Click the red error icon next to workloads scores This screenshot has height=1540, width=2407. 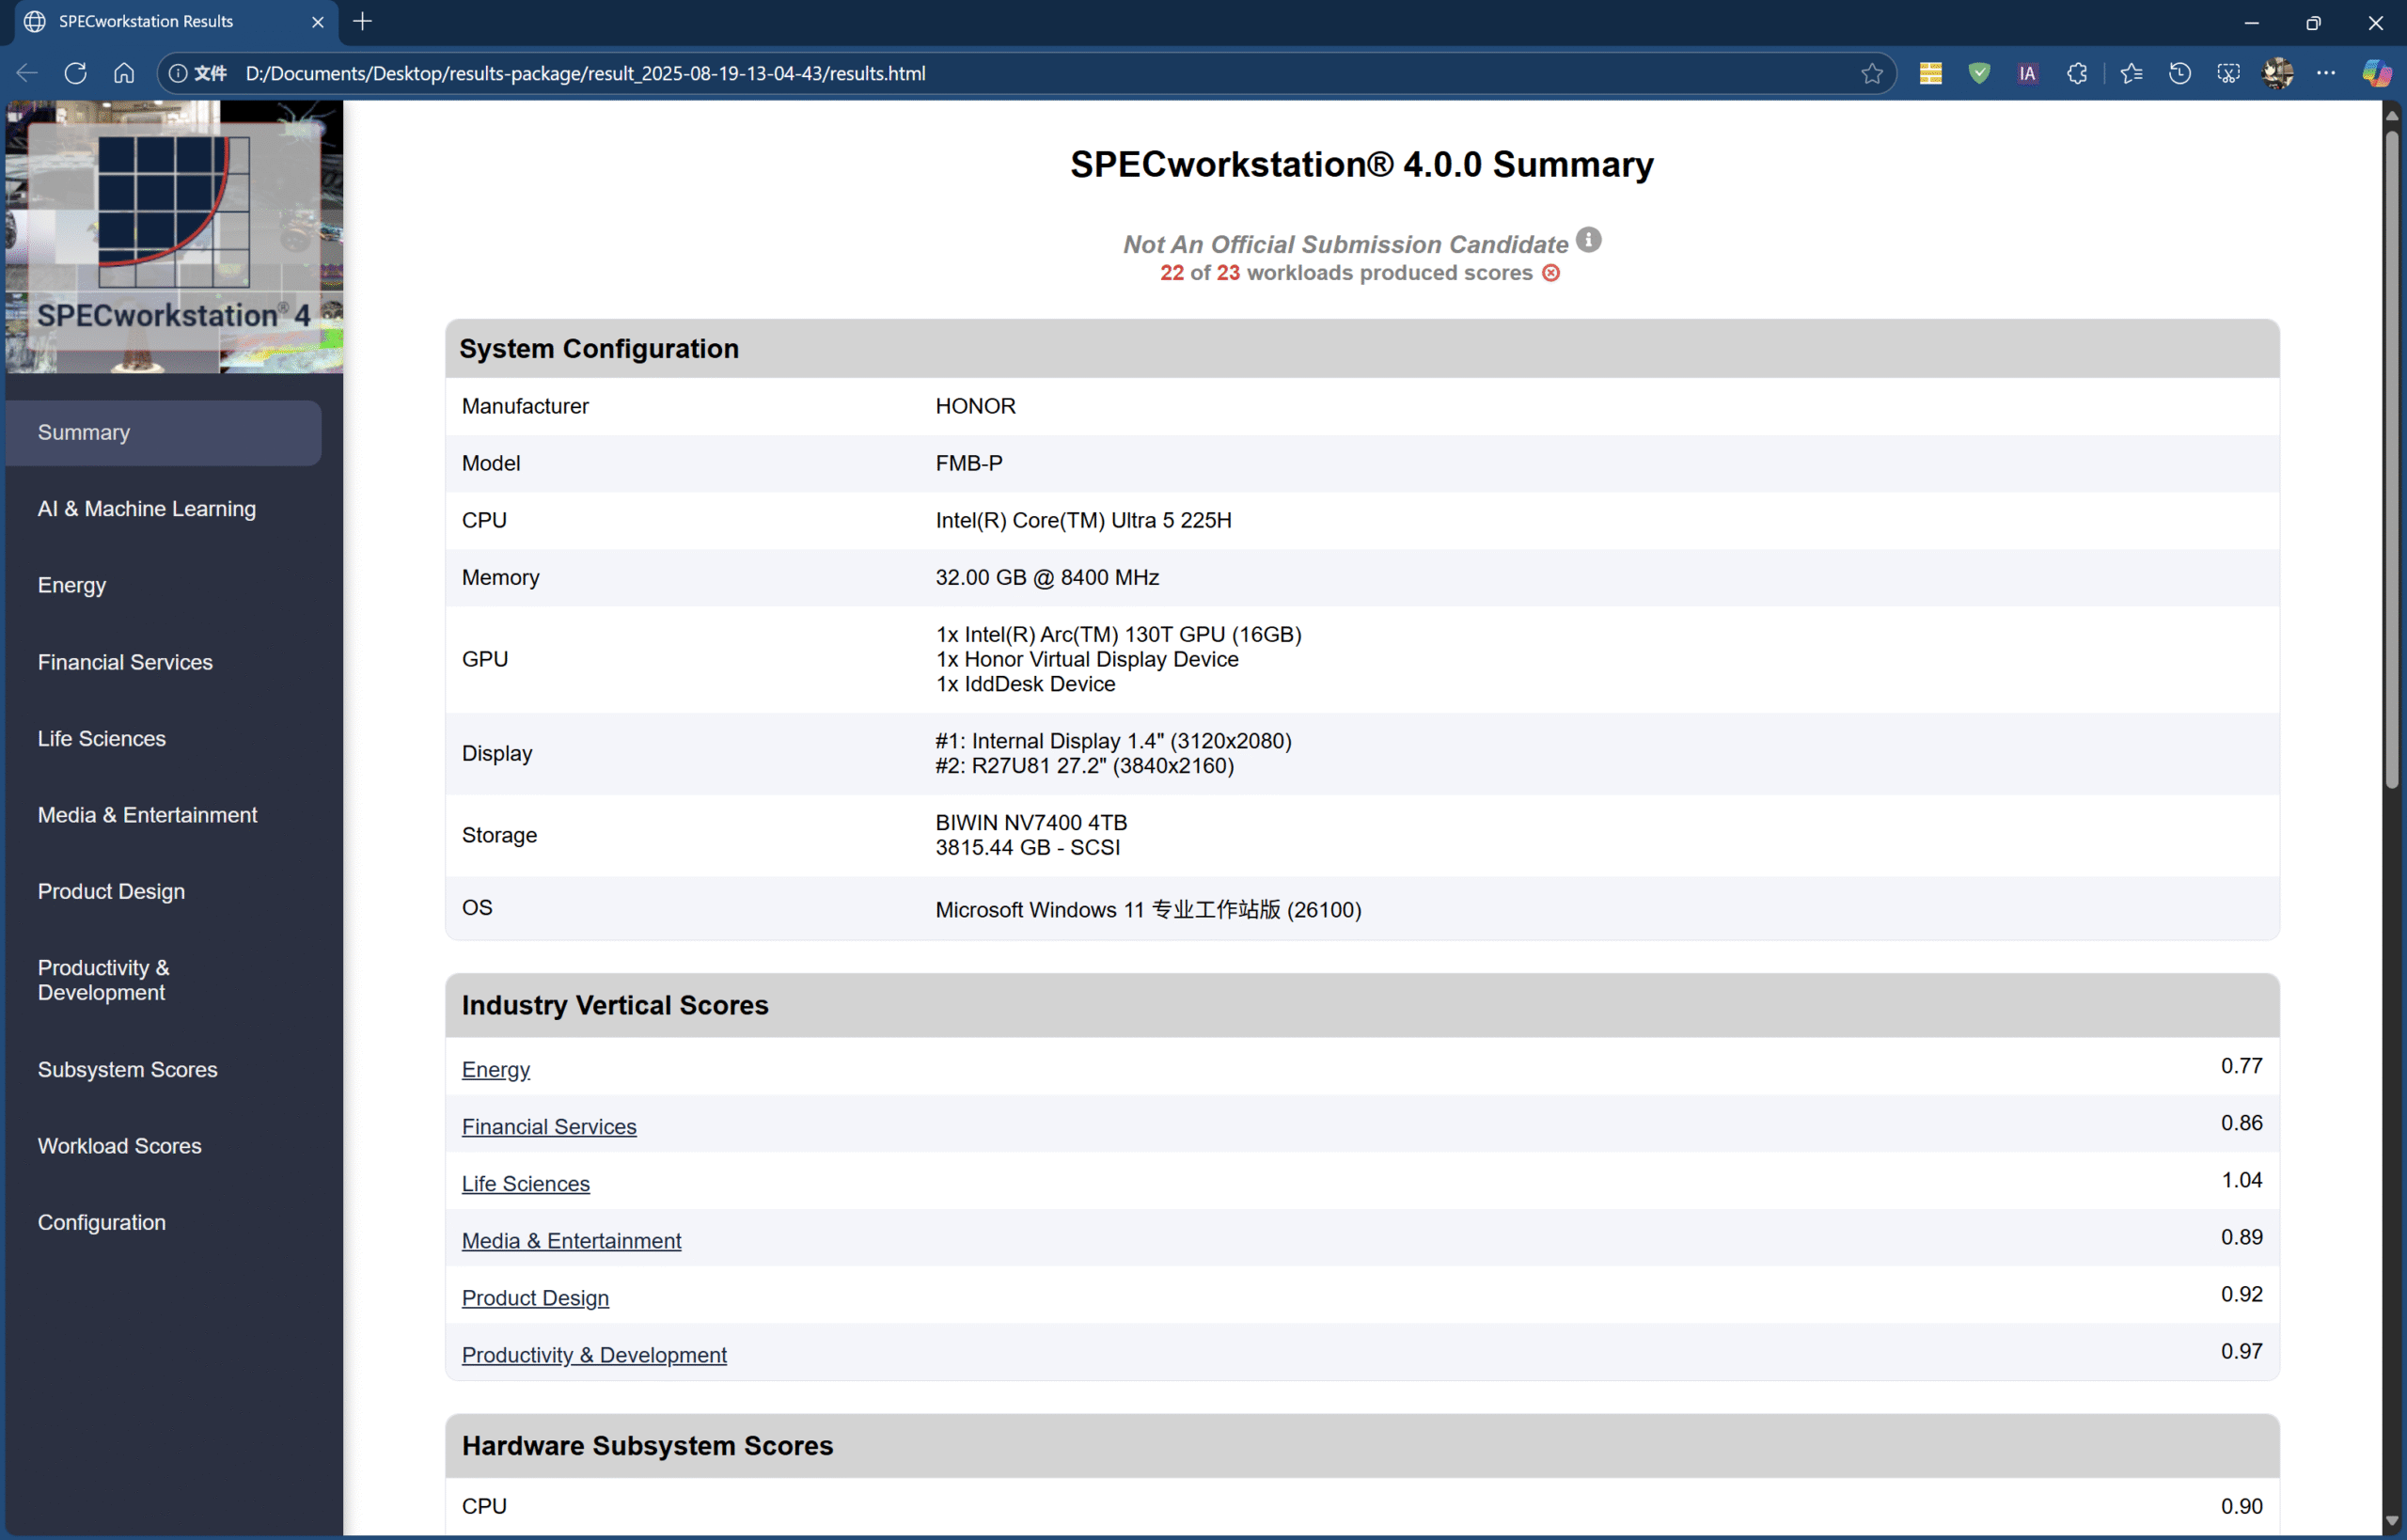pos(1551,273)
